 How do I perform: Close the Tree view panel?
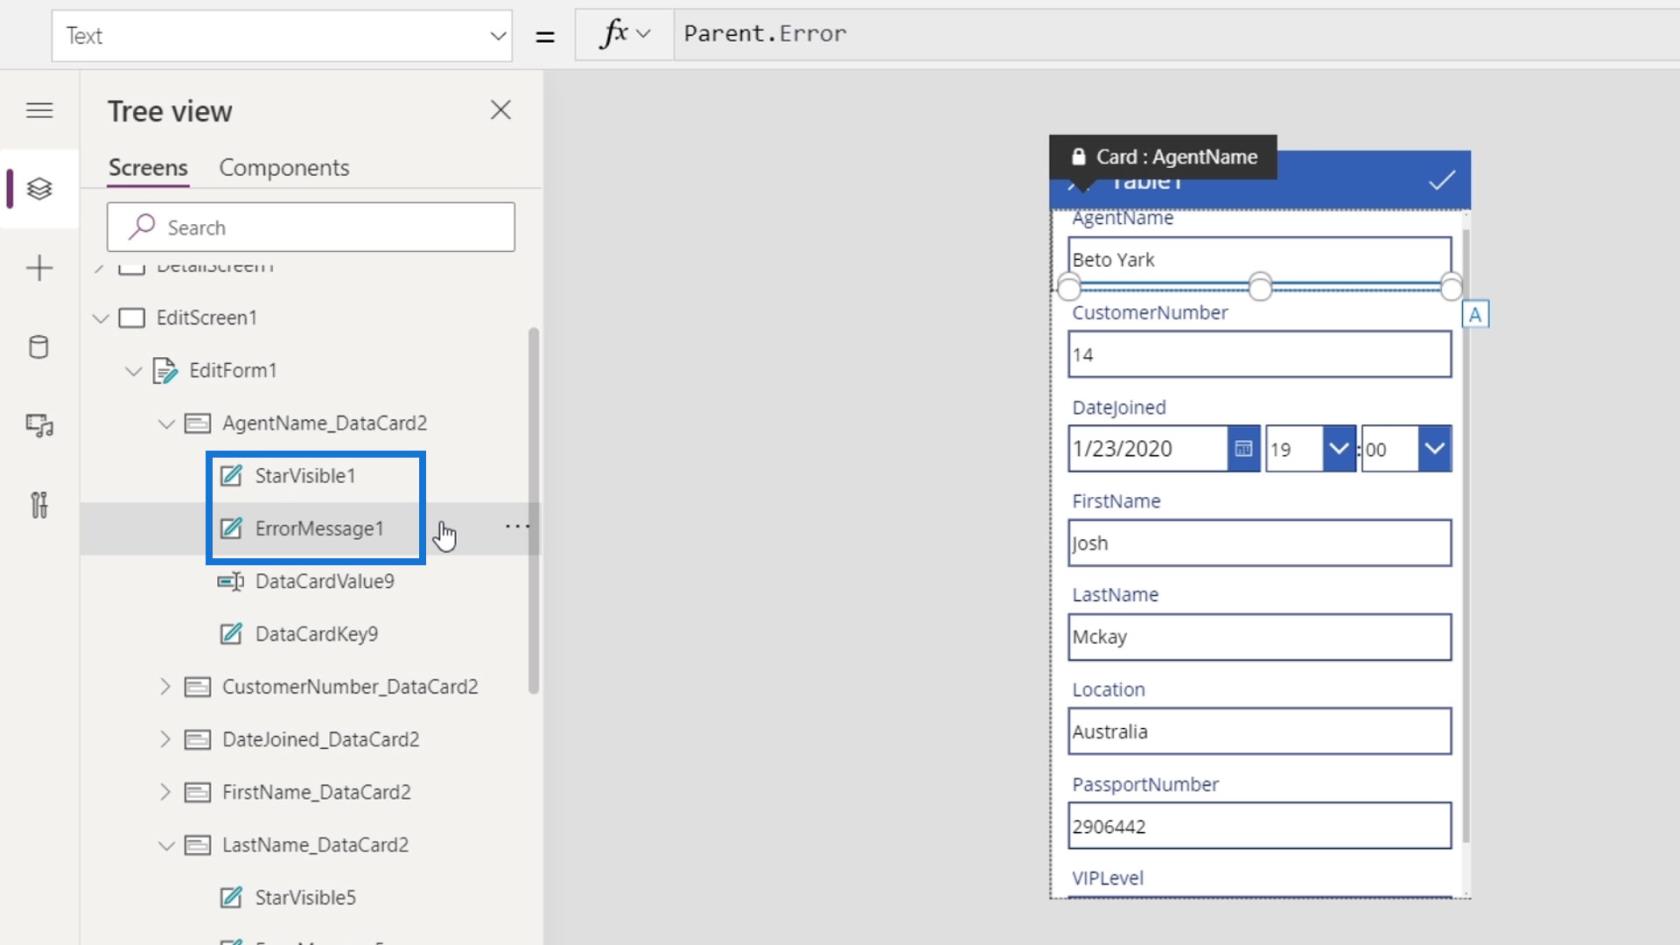[501, 110]
